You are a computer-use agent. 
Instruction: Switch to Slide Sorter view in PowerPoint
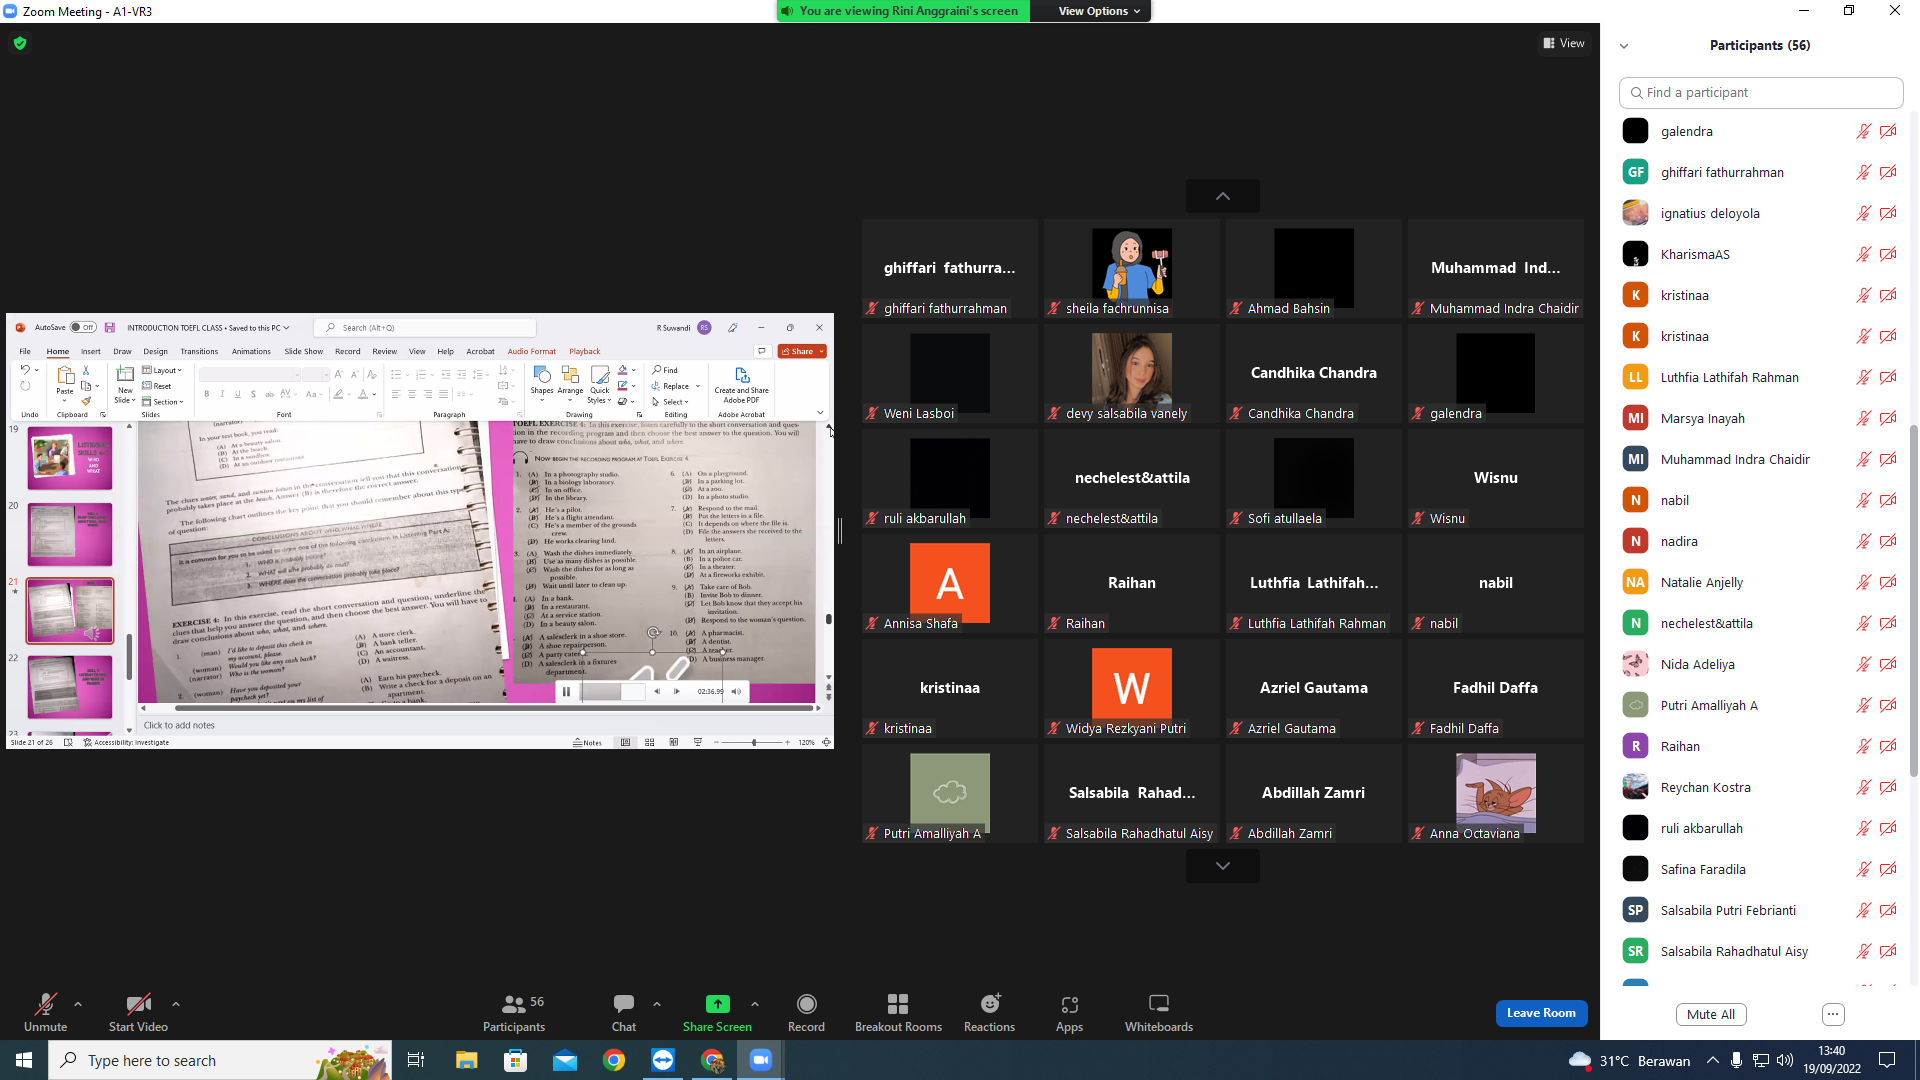650,742
